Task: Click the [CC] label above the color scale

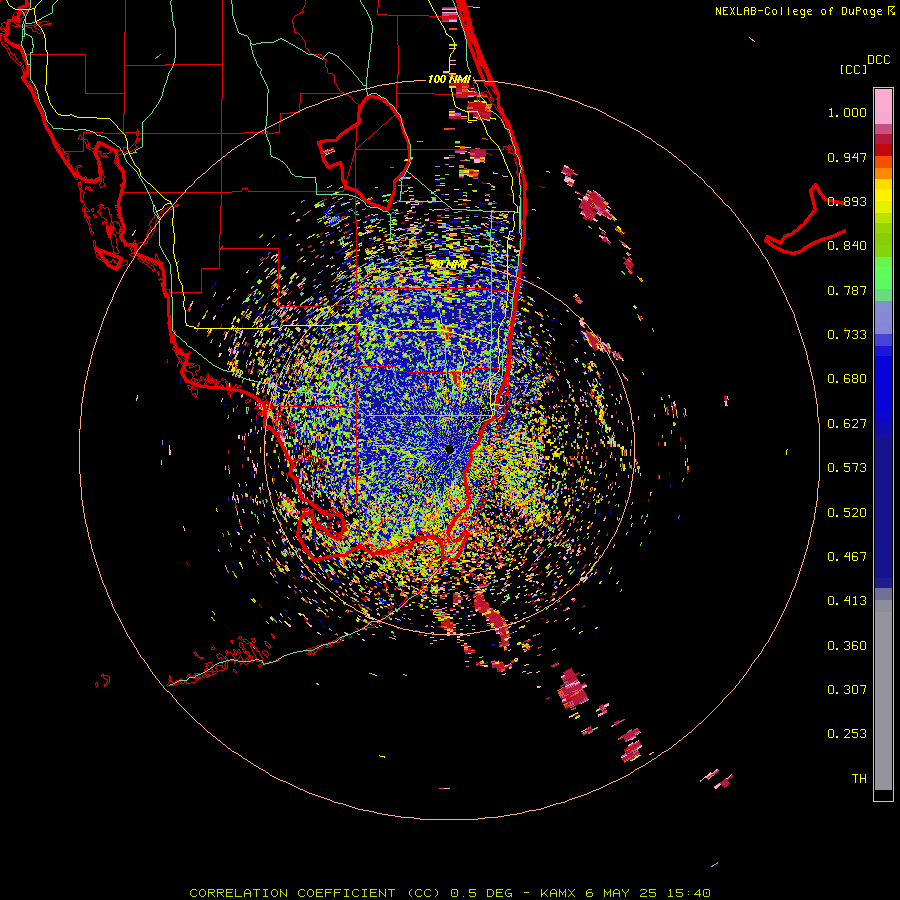Action: click(x=853, y=69)
